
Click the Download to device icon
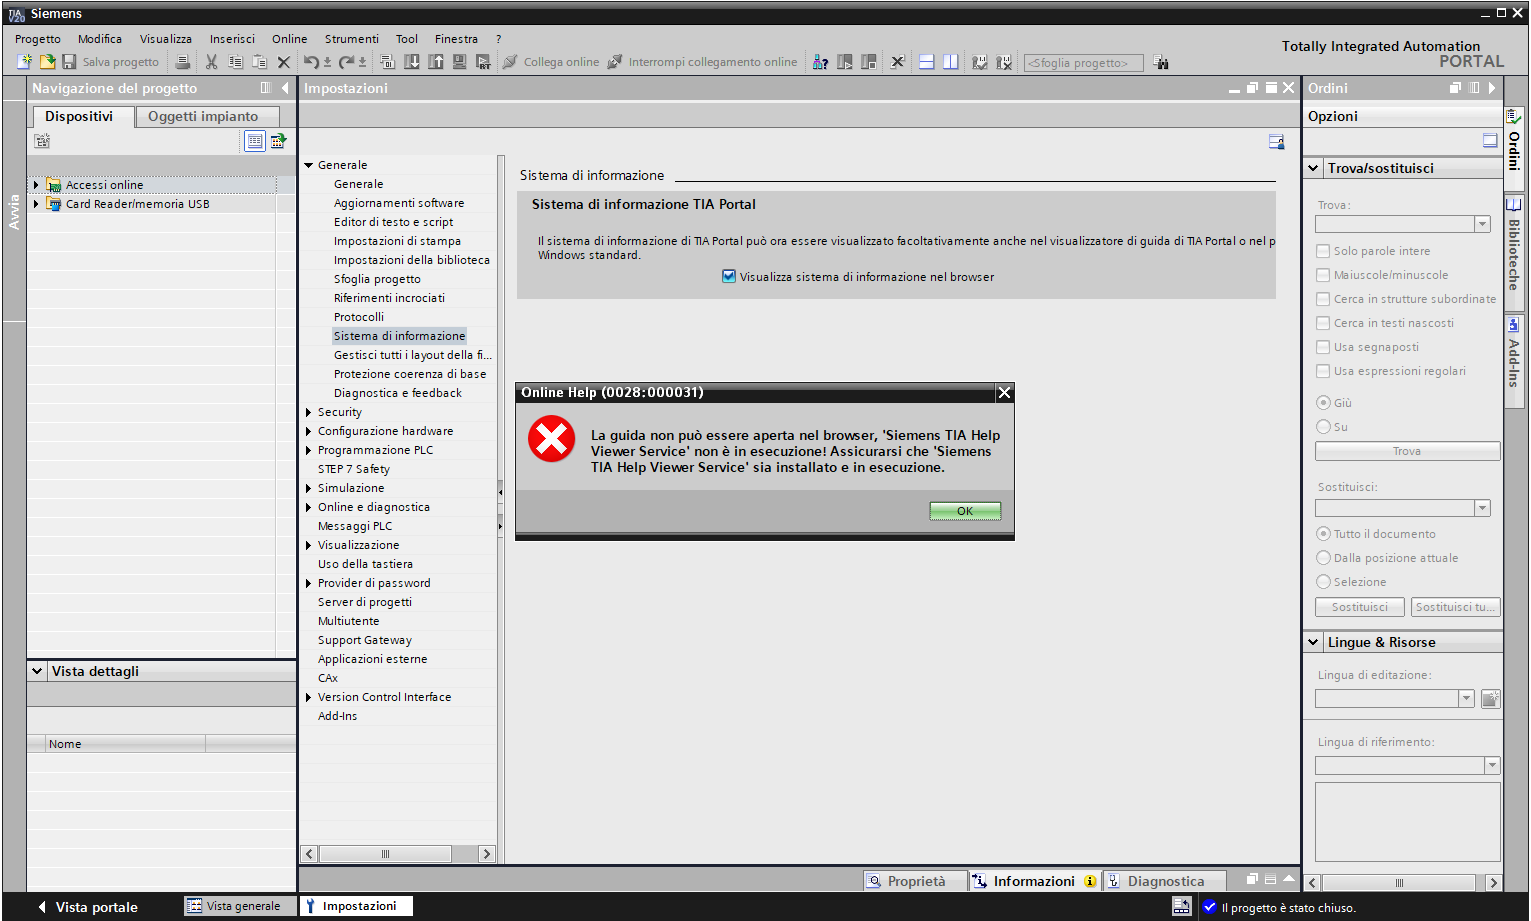tap(412, 62)
